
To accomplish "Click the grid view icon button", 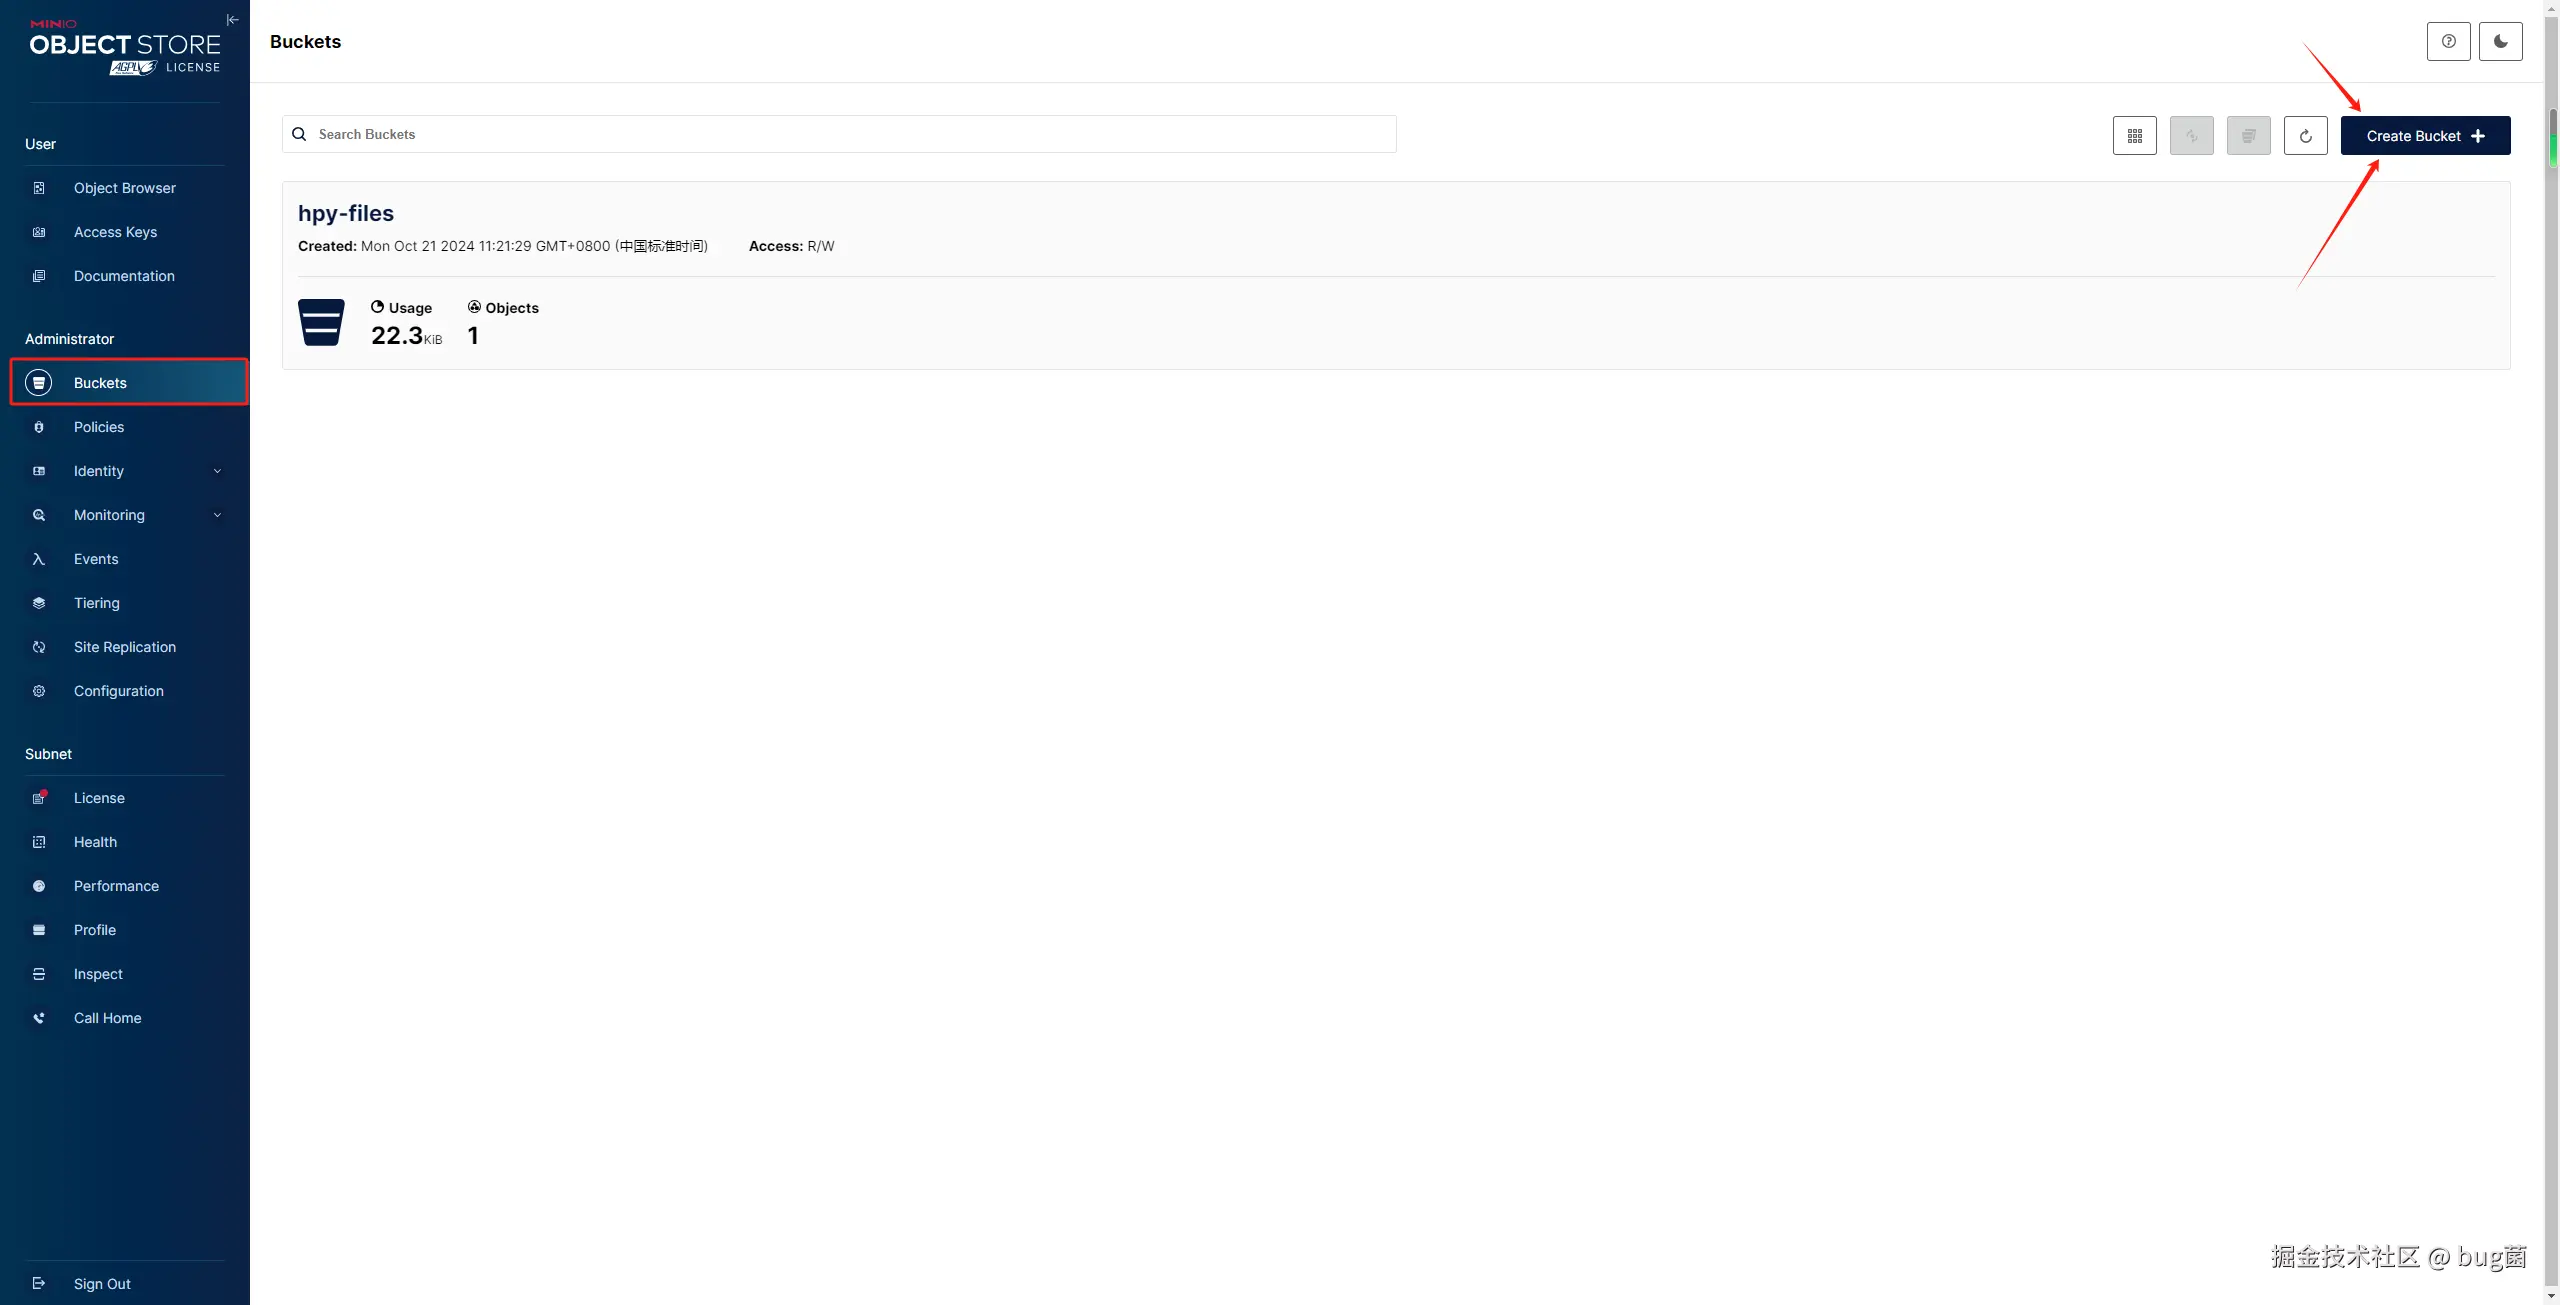I will (x=2134, y=136).
